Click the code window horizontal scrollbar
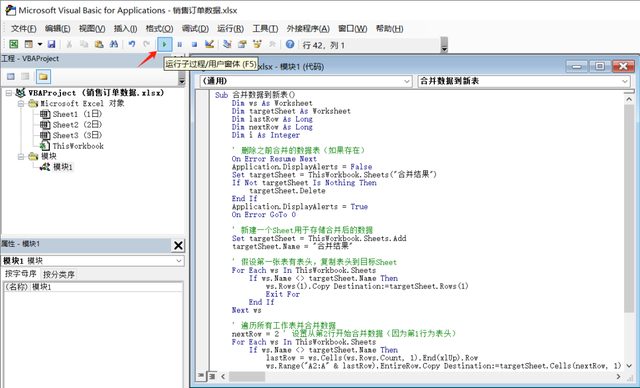 click(x=247, y=377)
